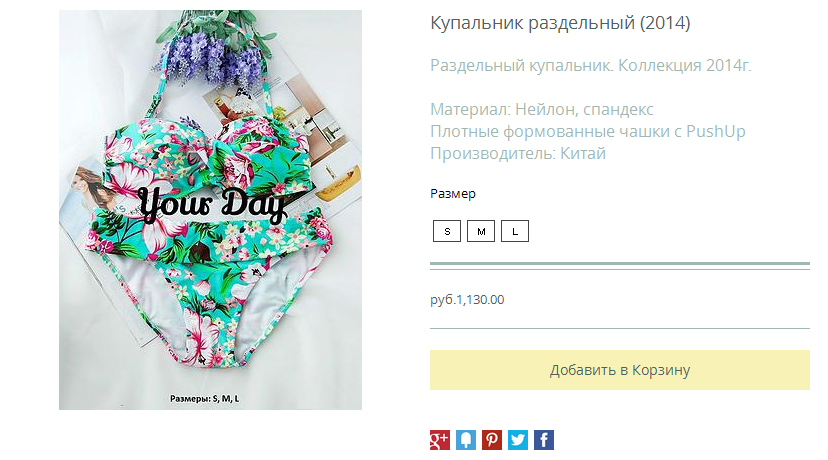Image resolution: width=828 pixels, height=460 pixels.
Task: Share on Facebook icon
Action: 544,440
